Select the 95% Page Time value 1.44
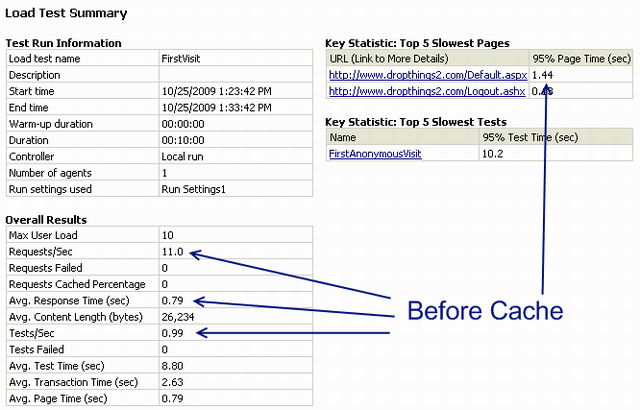The image size is (640, 410). click(x=542, y=75)
